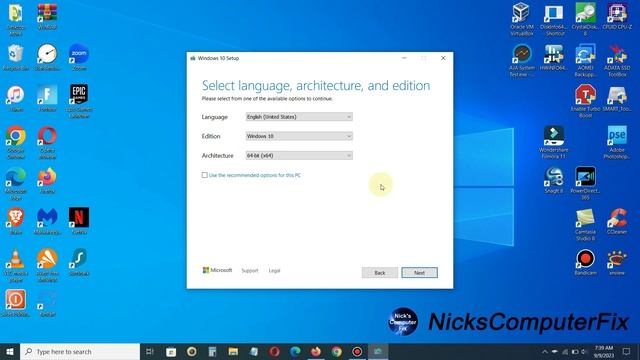This screenshot has width=640, height=360.
Task: Expand the Edition dropdown showing Windows 10
Action: pos(299,136)
